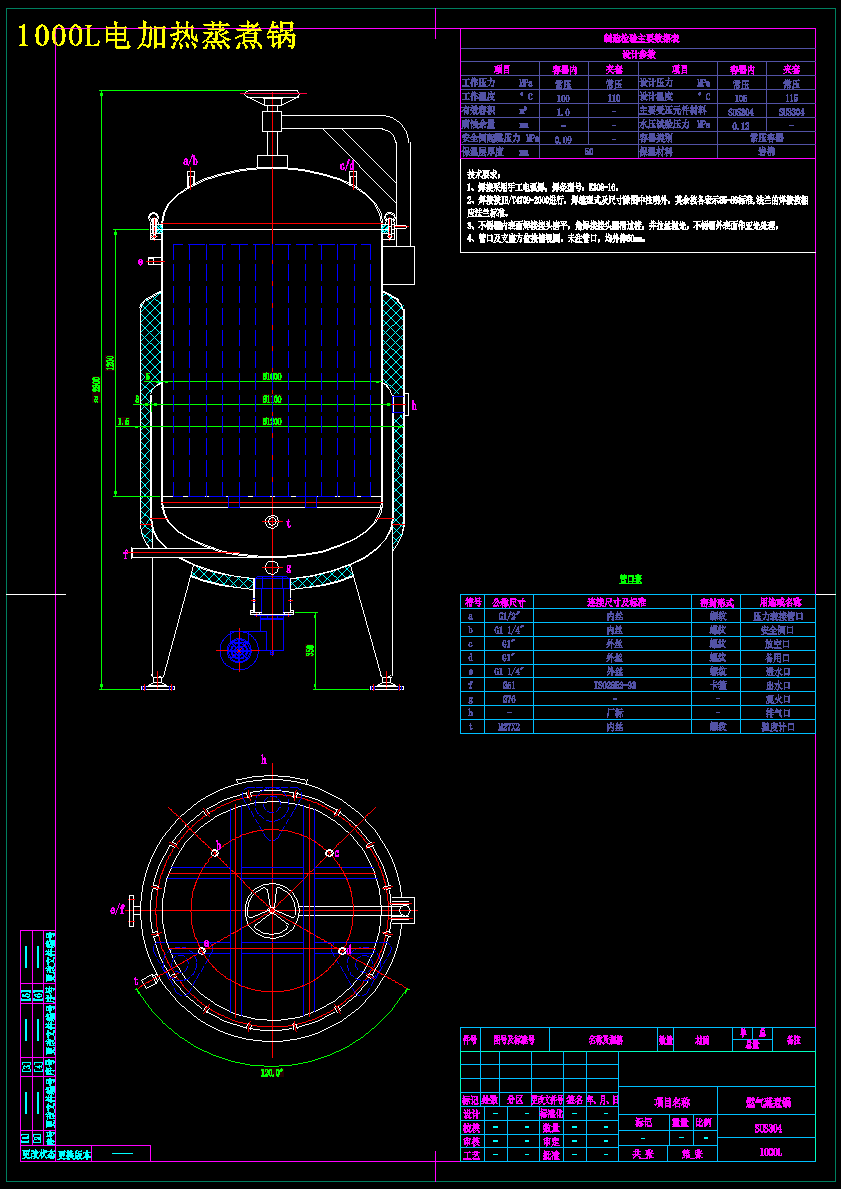
Task: Click the "厂标" cell in nozzle row h
Action: [613, 713]
